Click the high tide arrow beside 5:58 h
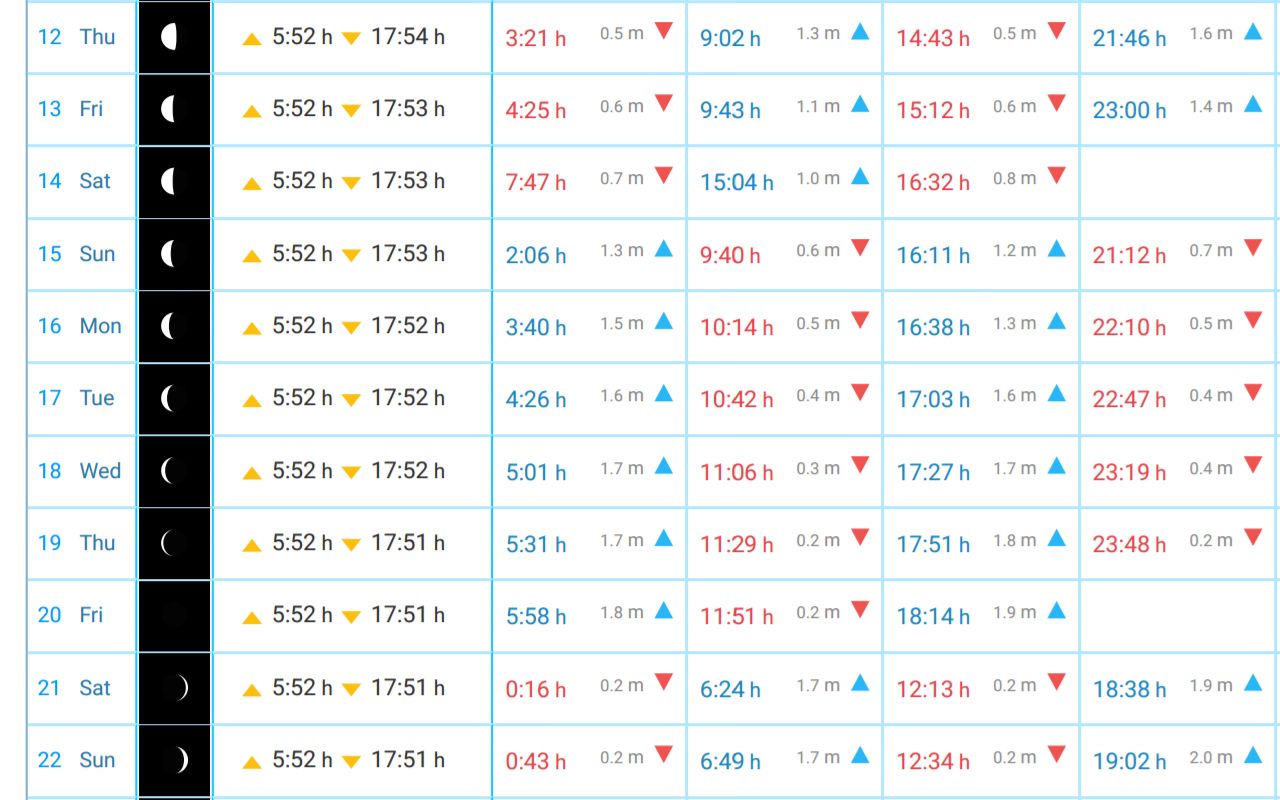The height and width of the screenshot is (800, 1280). [x=663, y=610]
